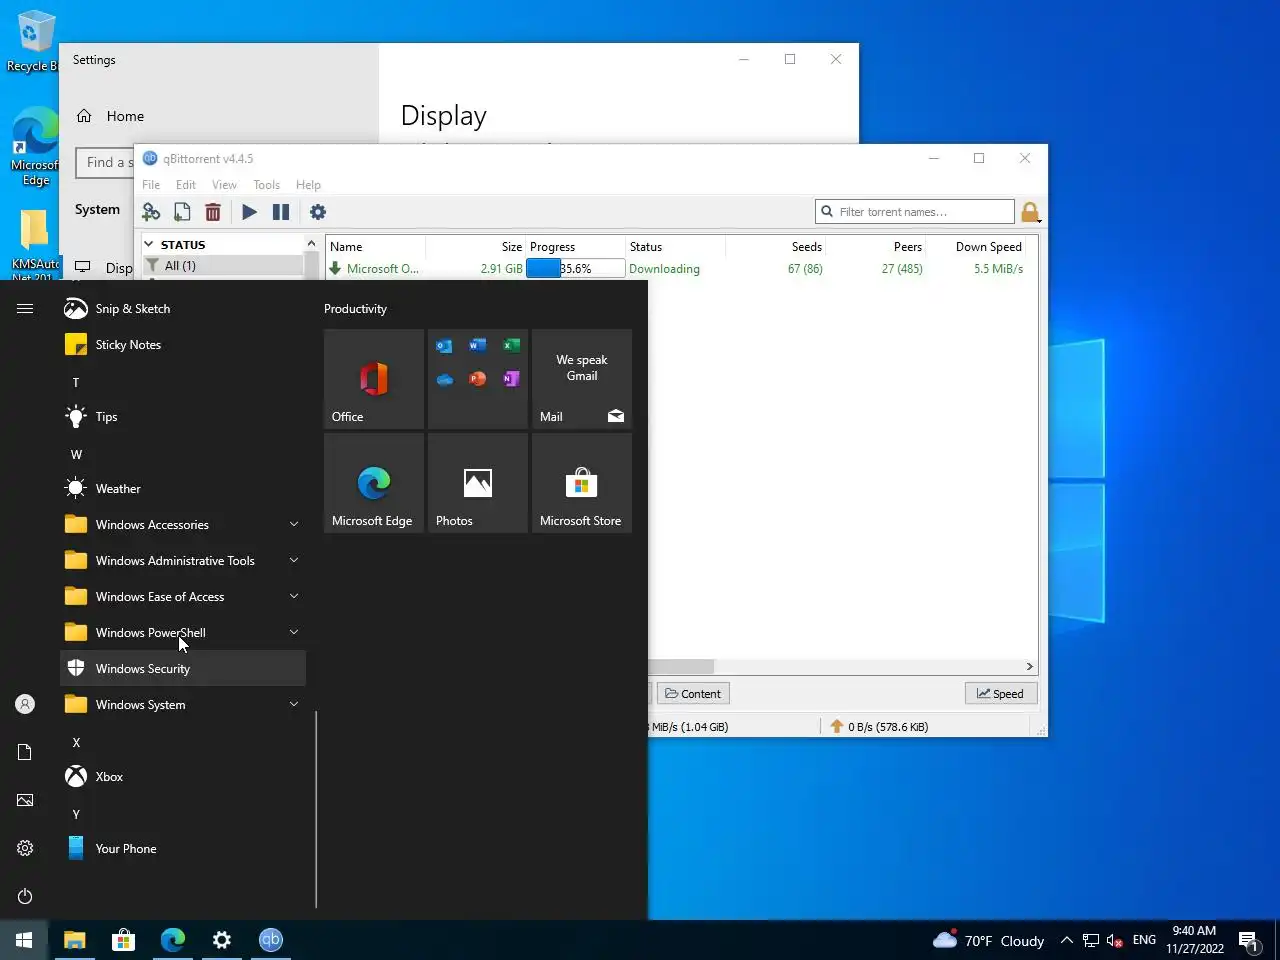Click the Windows Start button on taskbar
Screen dimensions: 1280x960
click(x=24, y=940)
